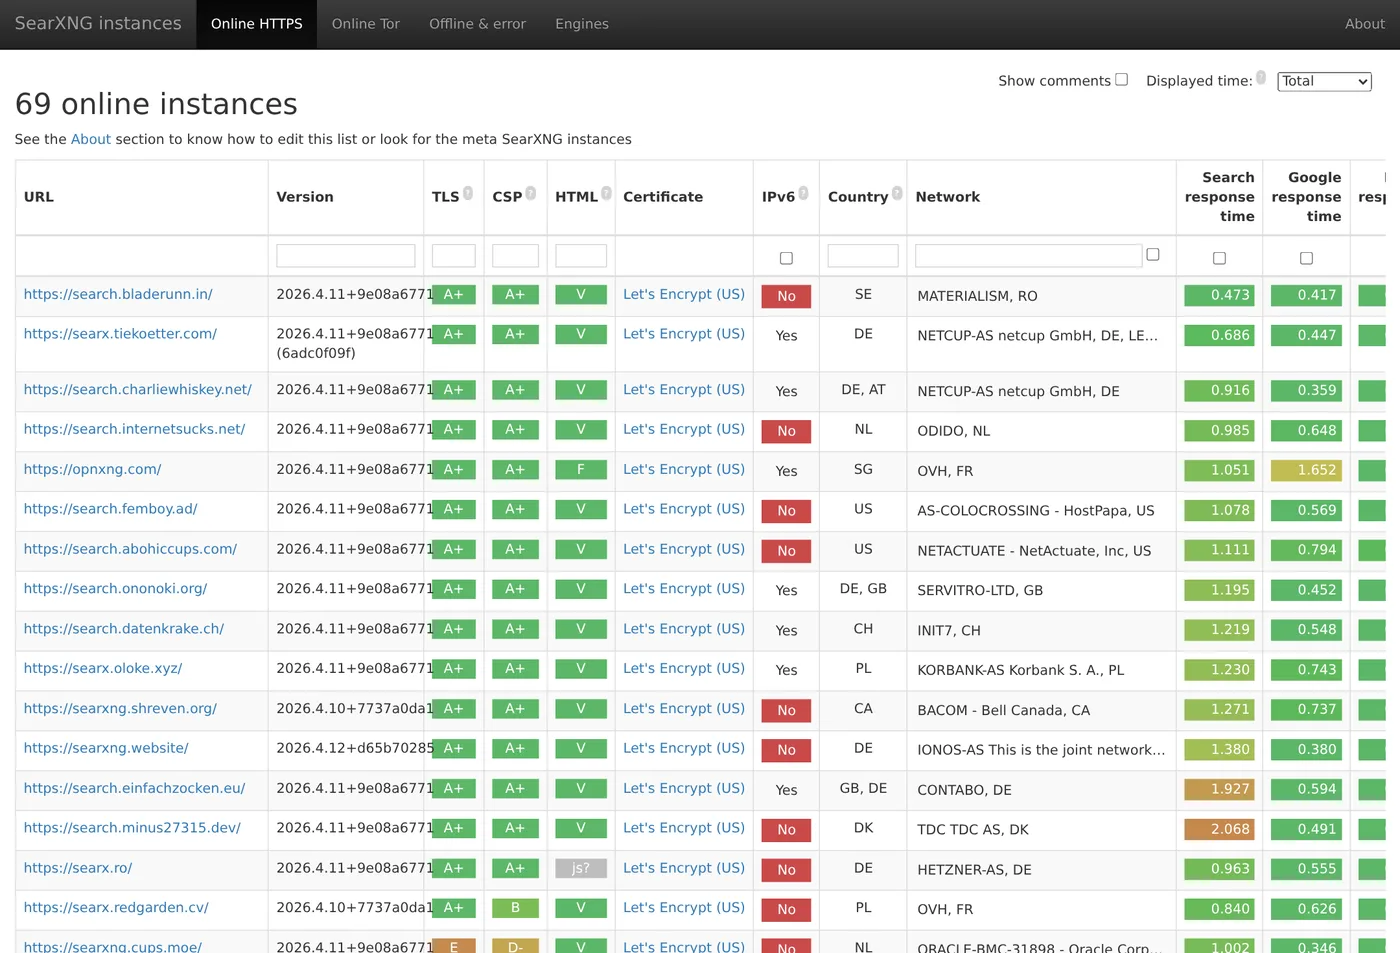Click the help icon next to CSP header
Screen dimensions: 1400x953
click(x=531, y=193)
